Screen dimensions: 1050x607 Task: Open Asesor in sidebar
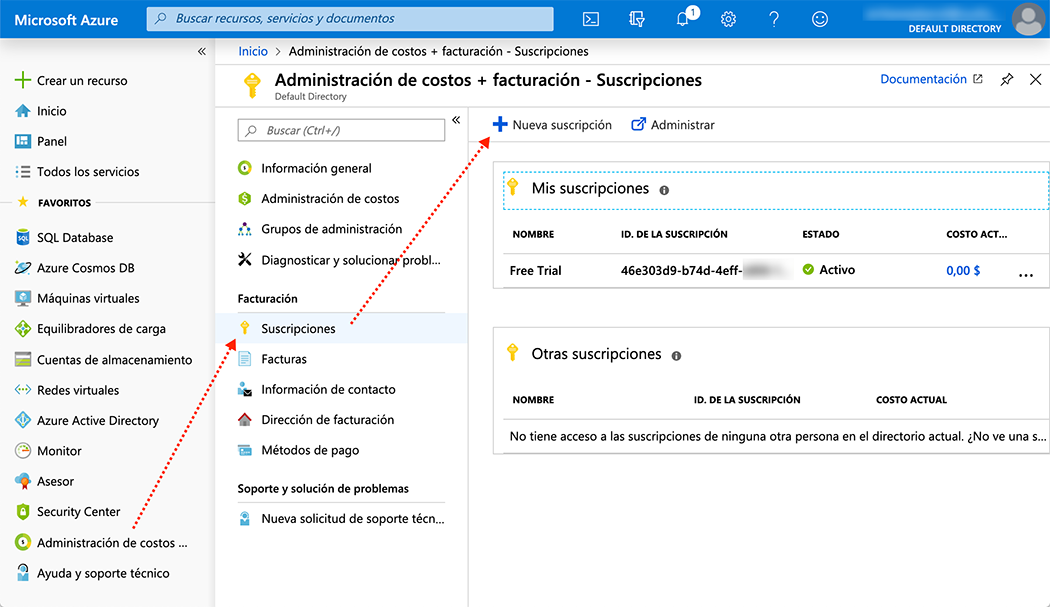tap(44, 481)
